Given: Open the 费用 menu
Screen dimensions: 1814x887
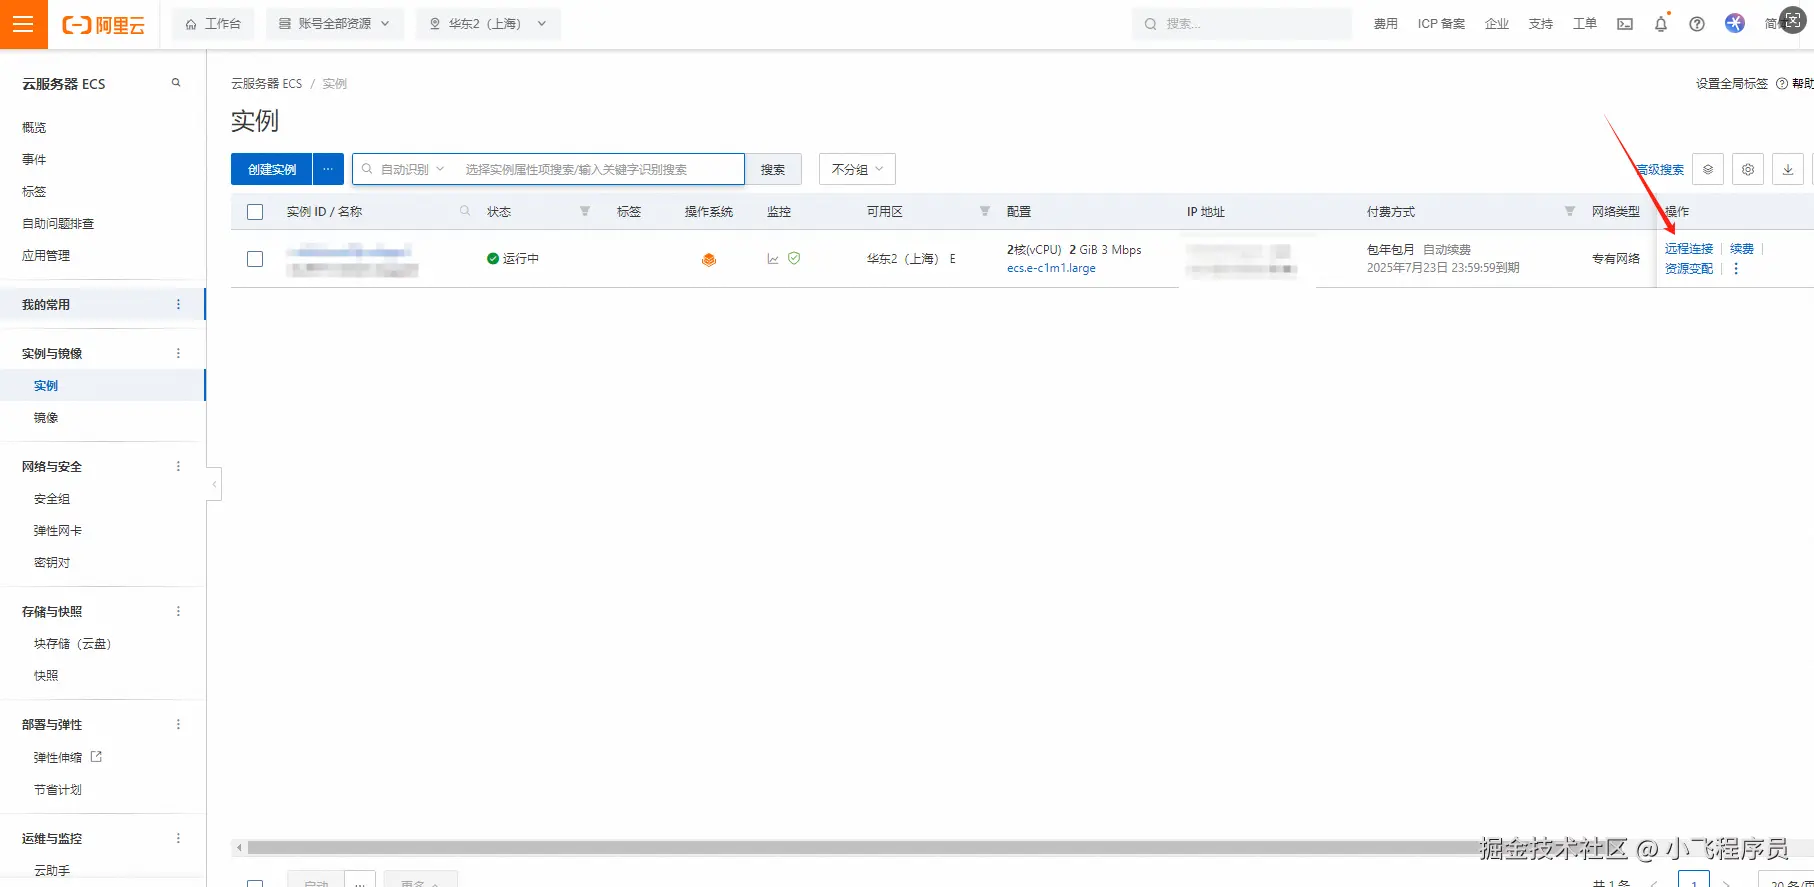Looking at the screenshot, I should pos(1386,24).
